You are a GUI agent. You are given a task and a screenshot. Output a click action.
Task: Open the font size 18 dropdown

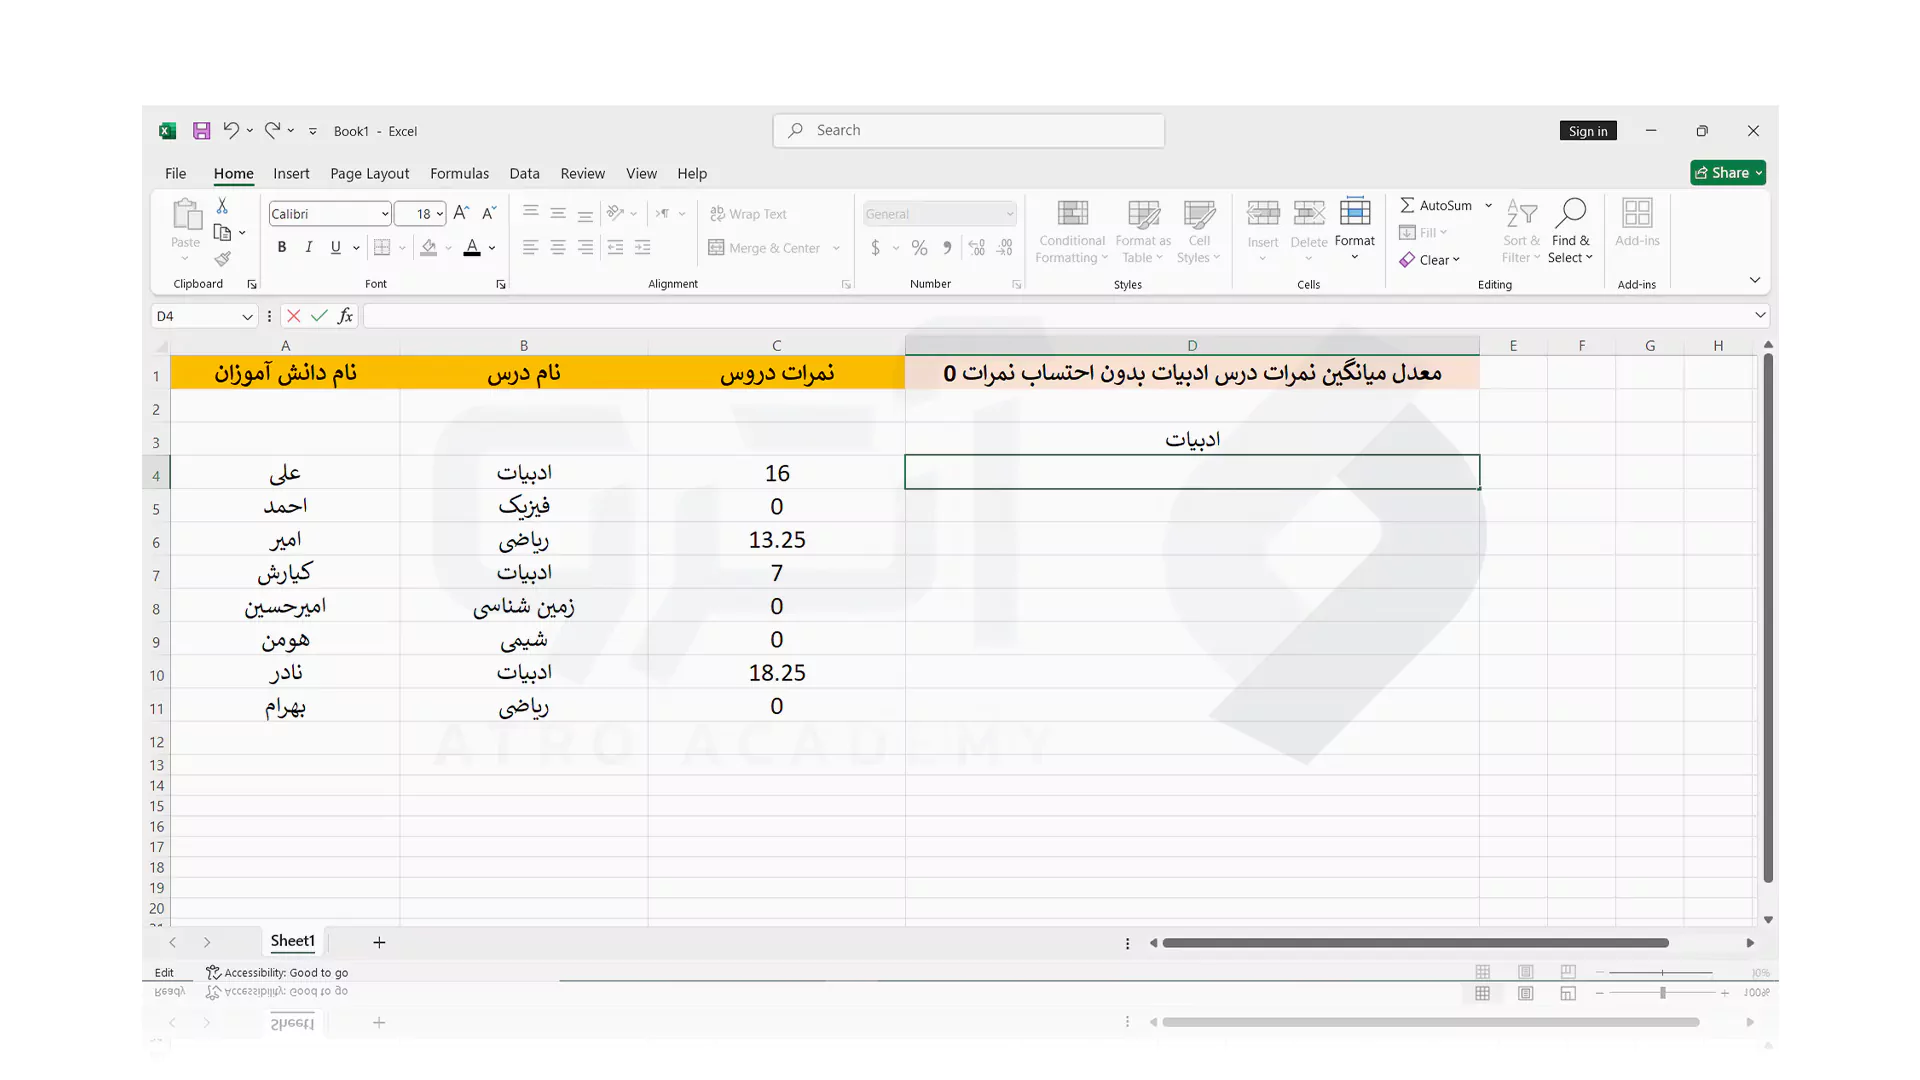click(440, 214)
